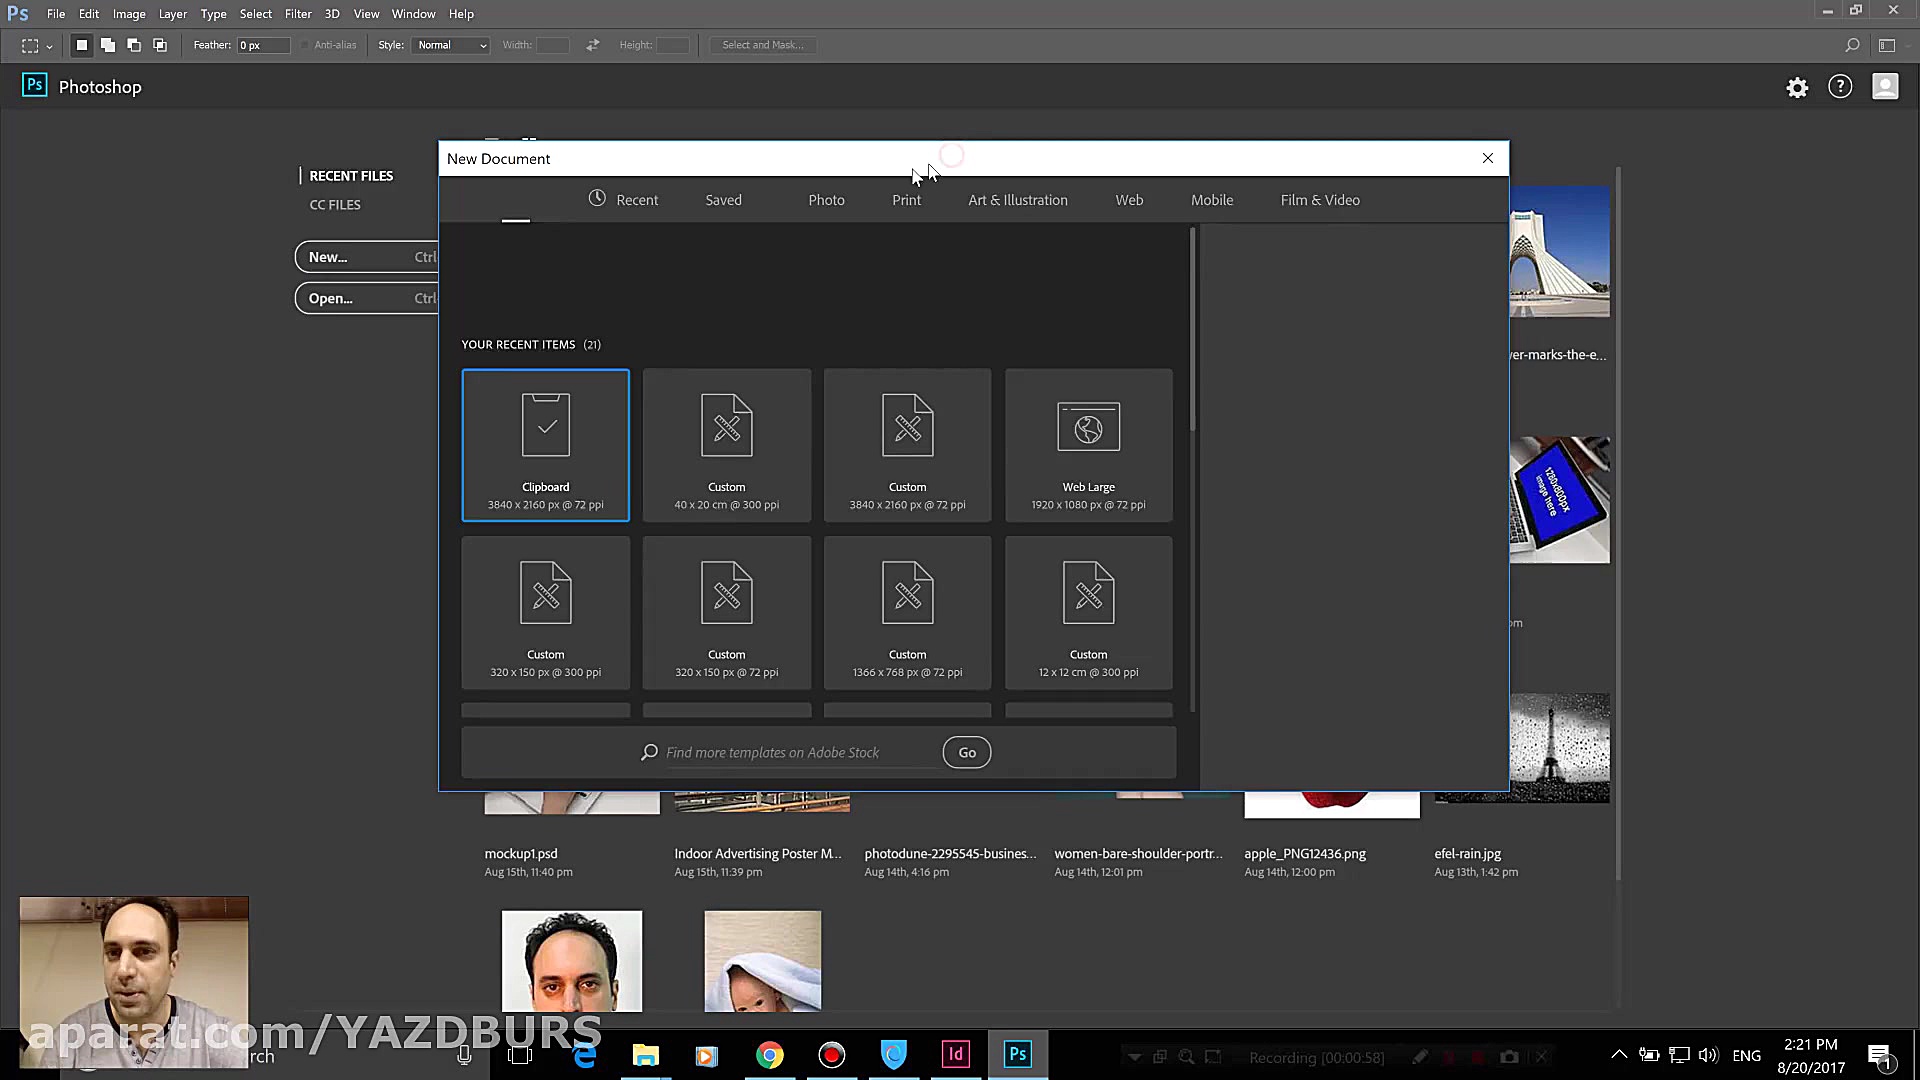
Task: Expand the Marquee tool options arrow
Action: click(x=48, y=46)
